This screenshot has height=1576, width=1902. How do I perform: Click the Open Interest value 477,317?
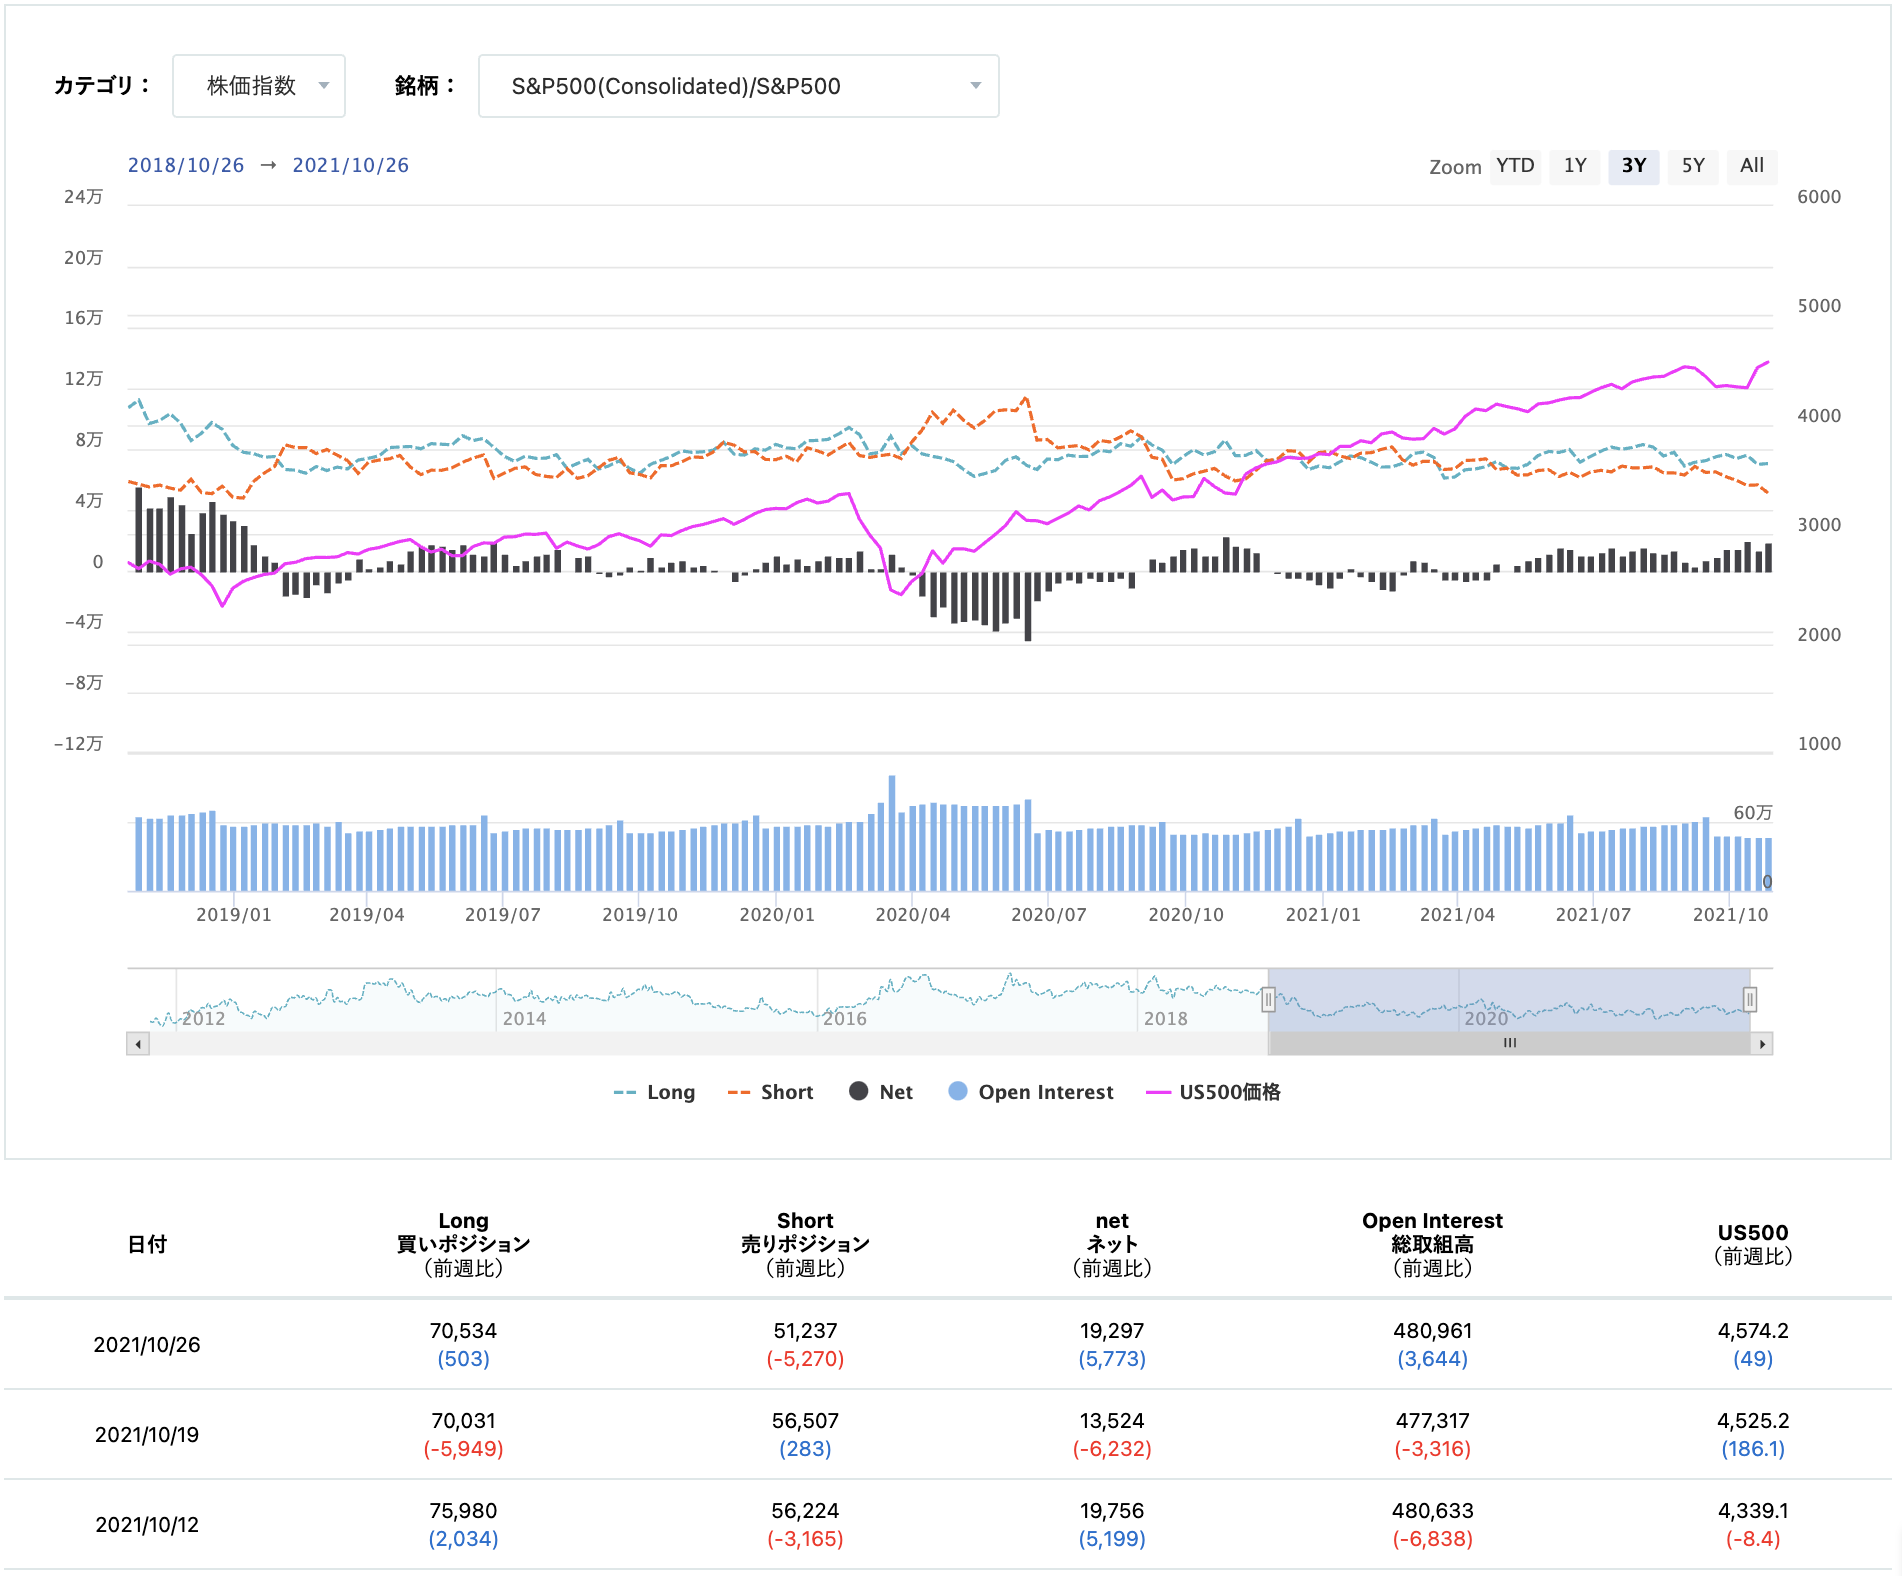point(1432,1421)
